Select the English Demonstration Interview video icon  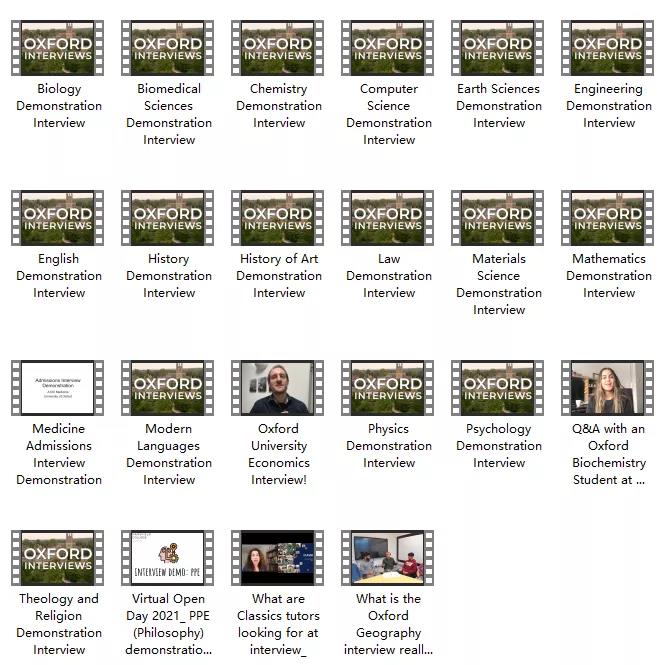tap(57, 218)
